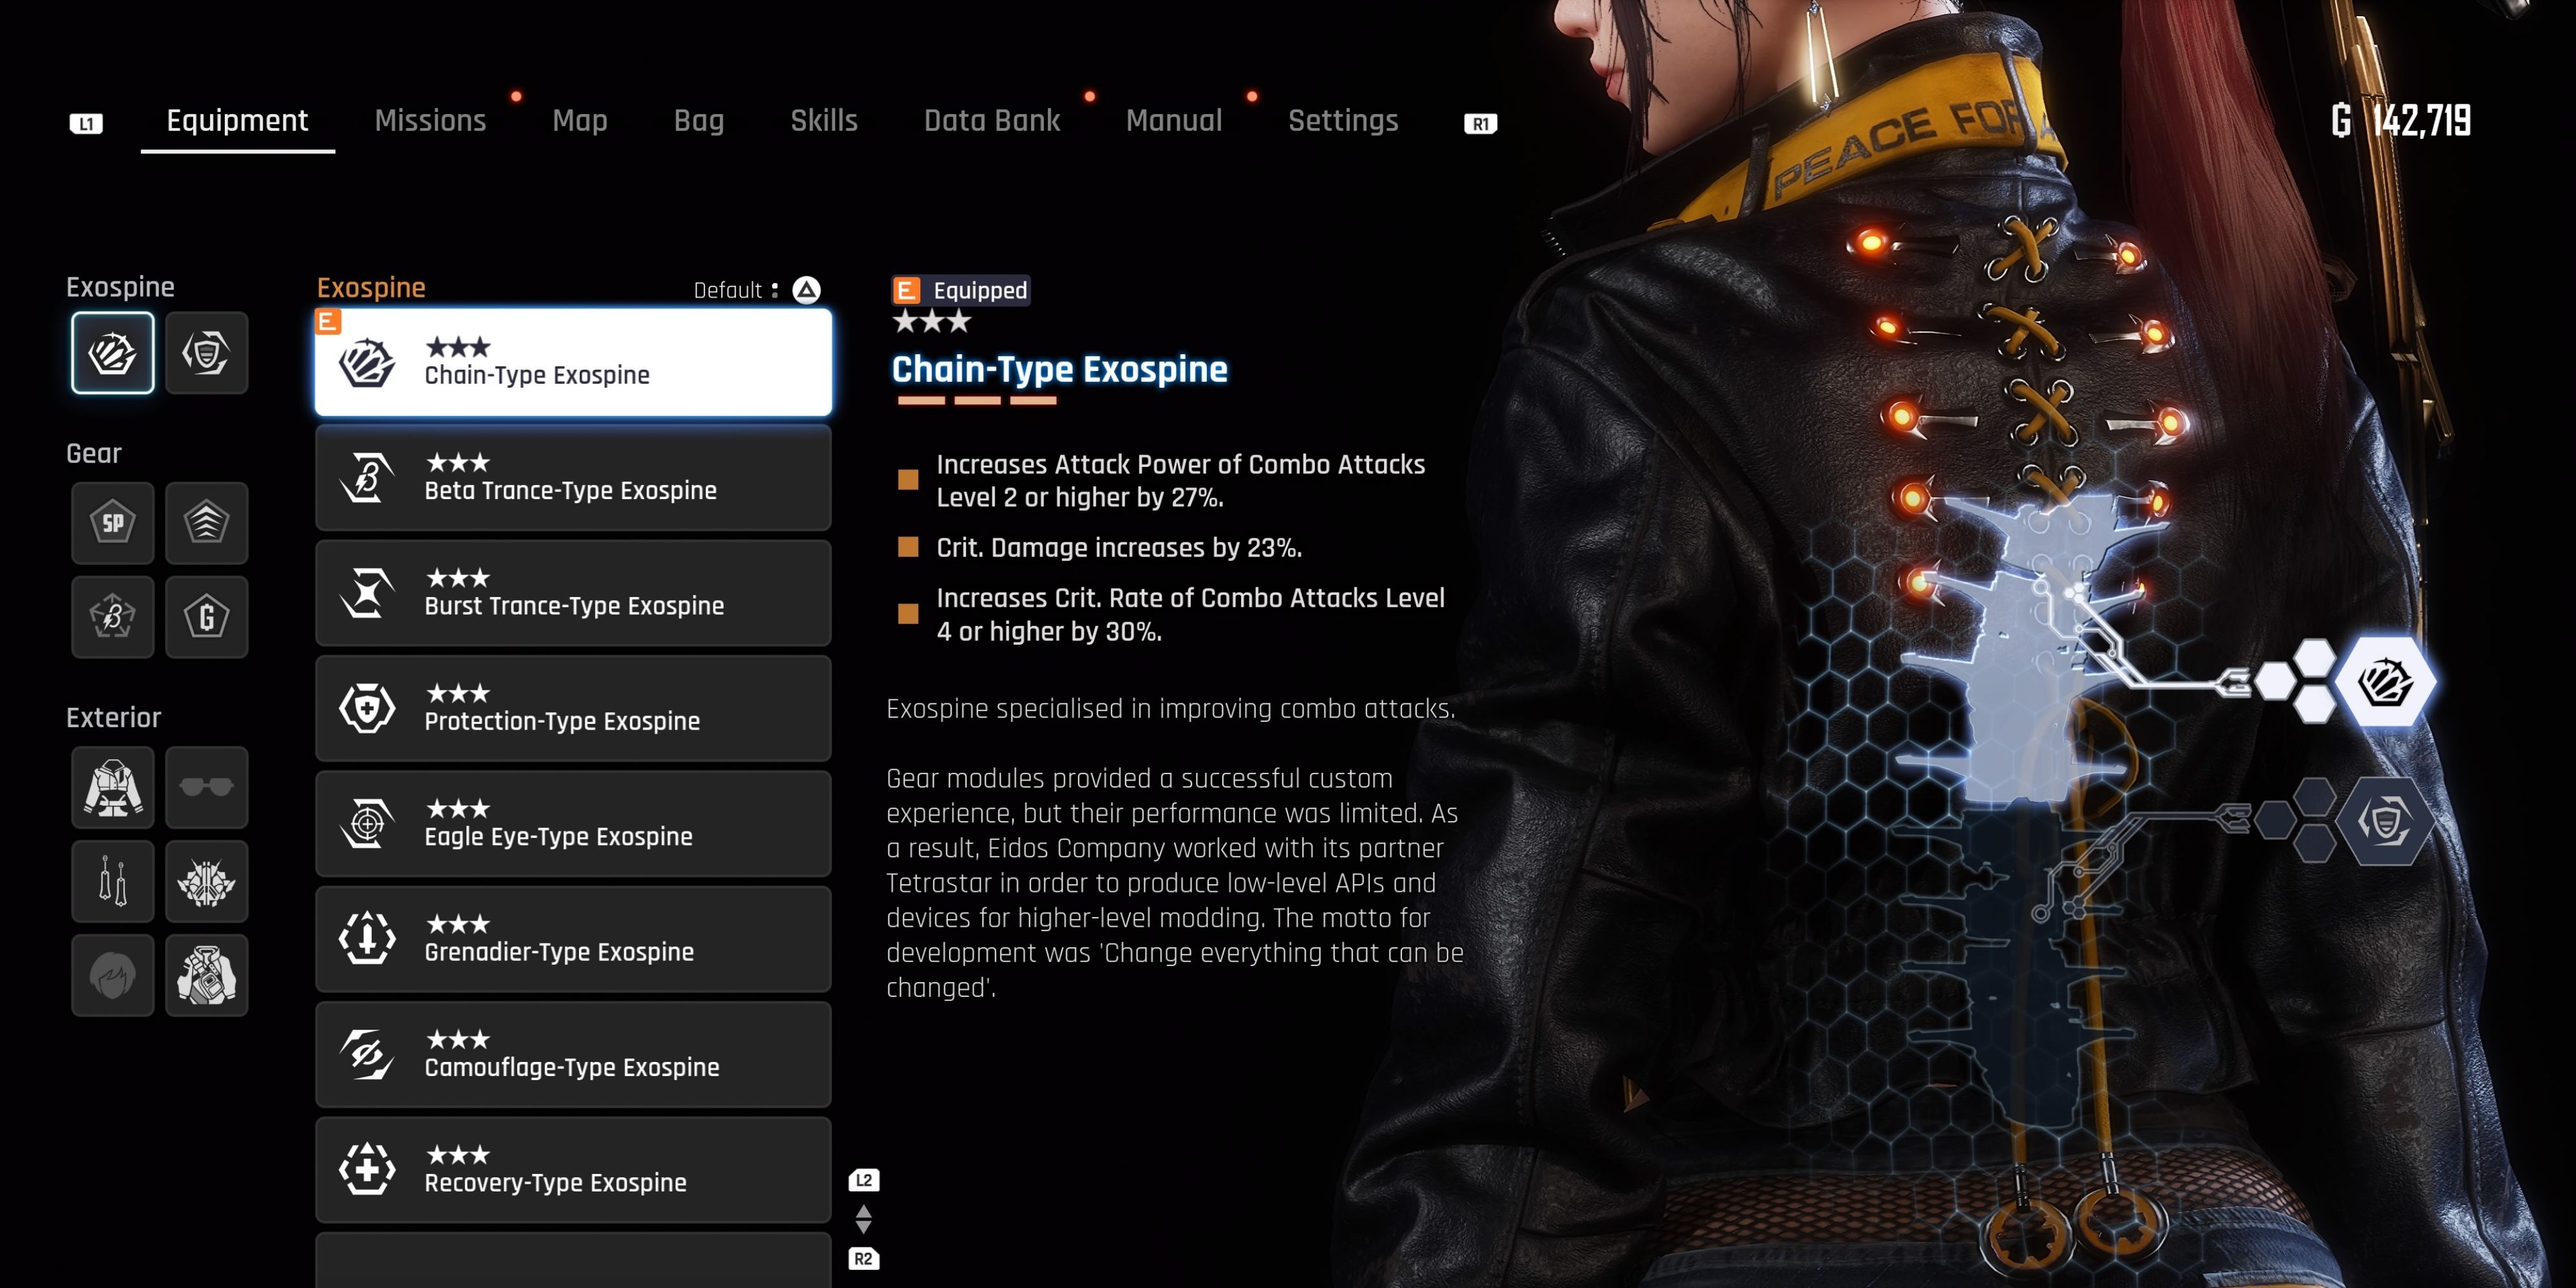Select the lower Protection-Type hexagon node on spine

click(2385, 822)
